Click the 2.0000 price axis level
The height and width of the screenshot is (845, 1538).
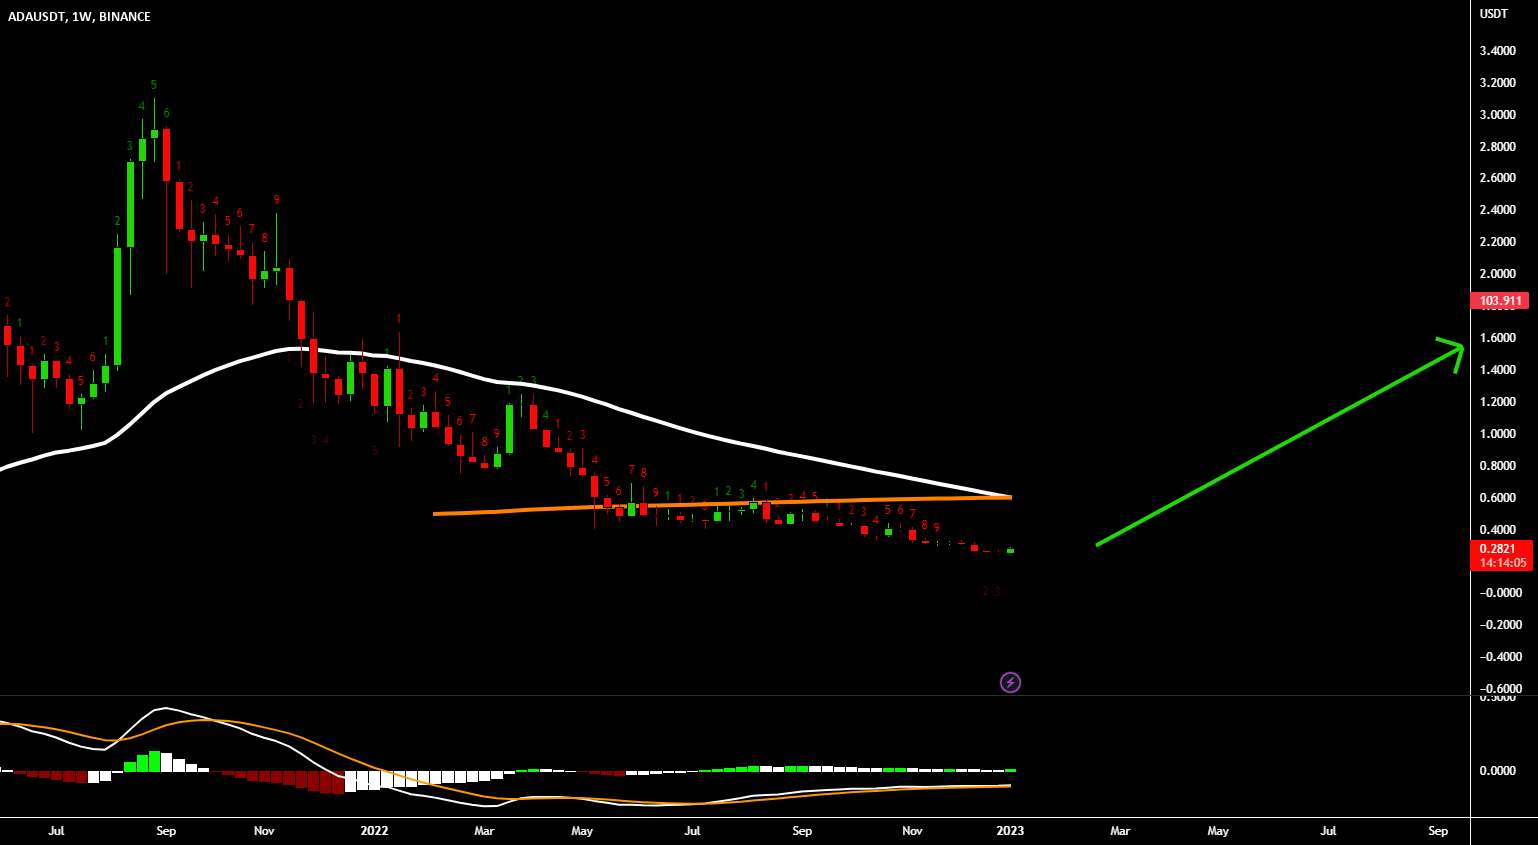tap(1497, 274)
